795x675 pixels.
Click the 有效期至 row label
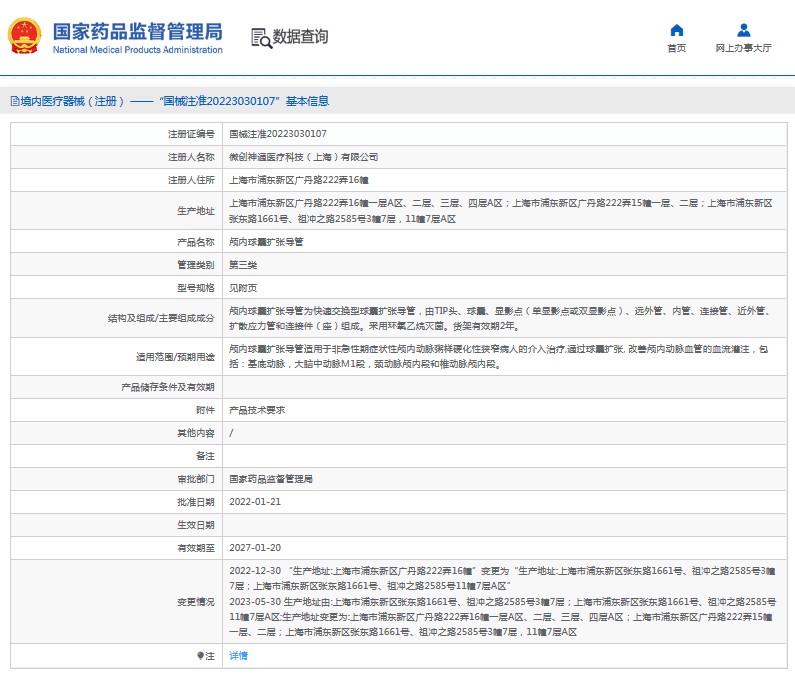196,548
